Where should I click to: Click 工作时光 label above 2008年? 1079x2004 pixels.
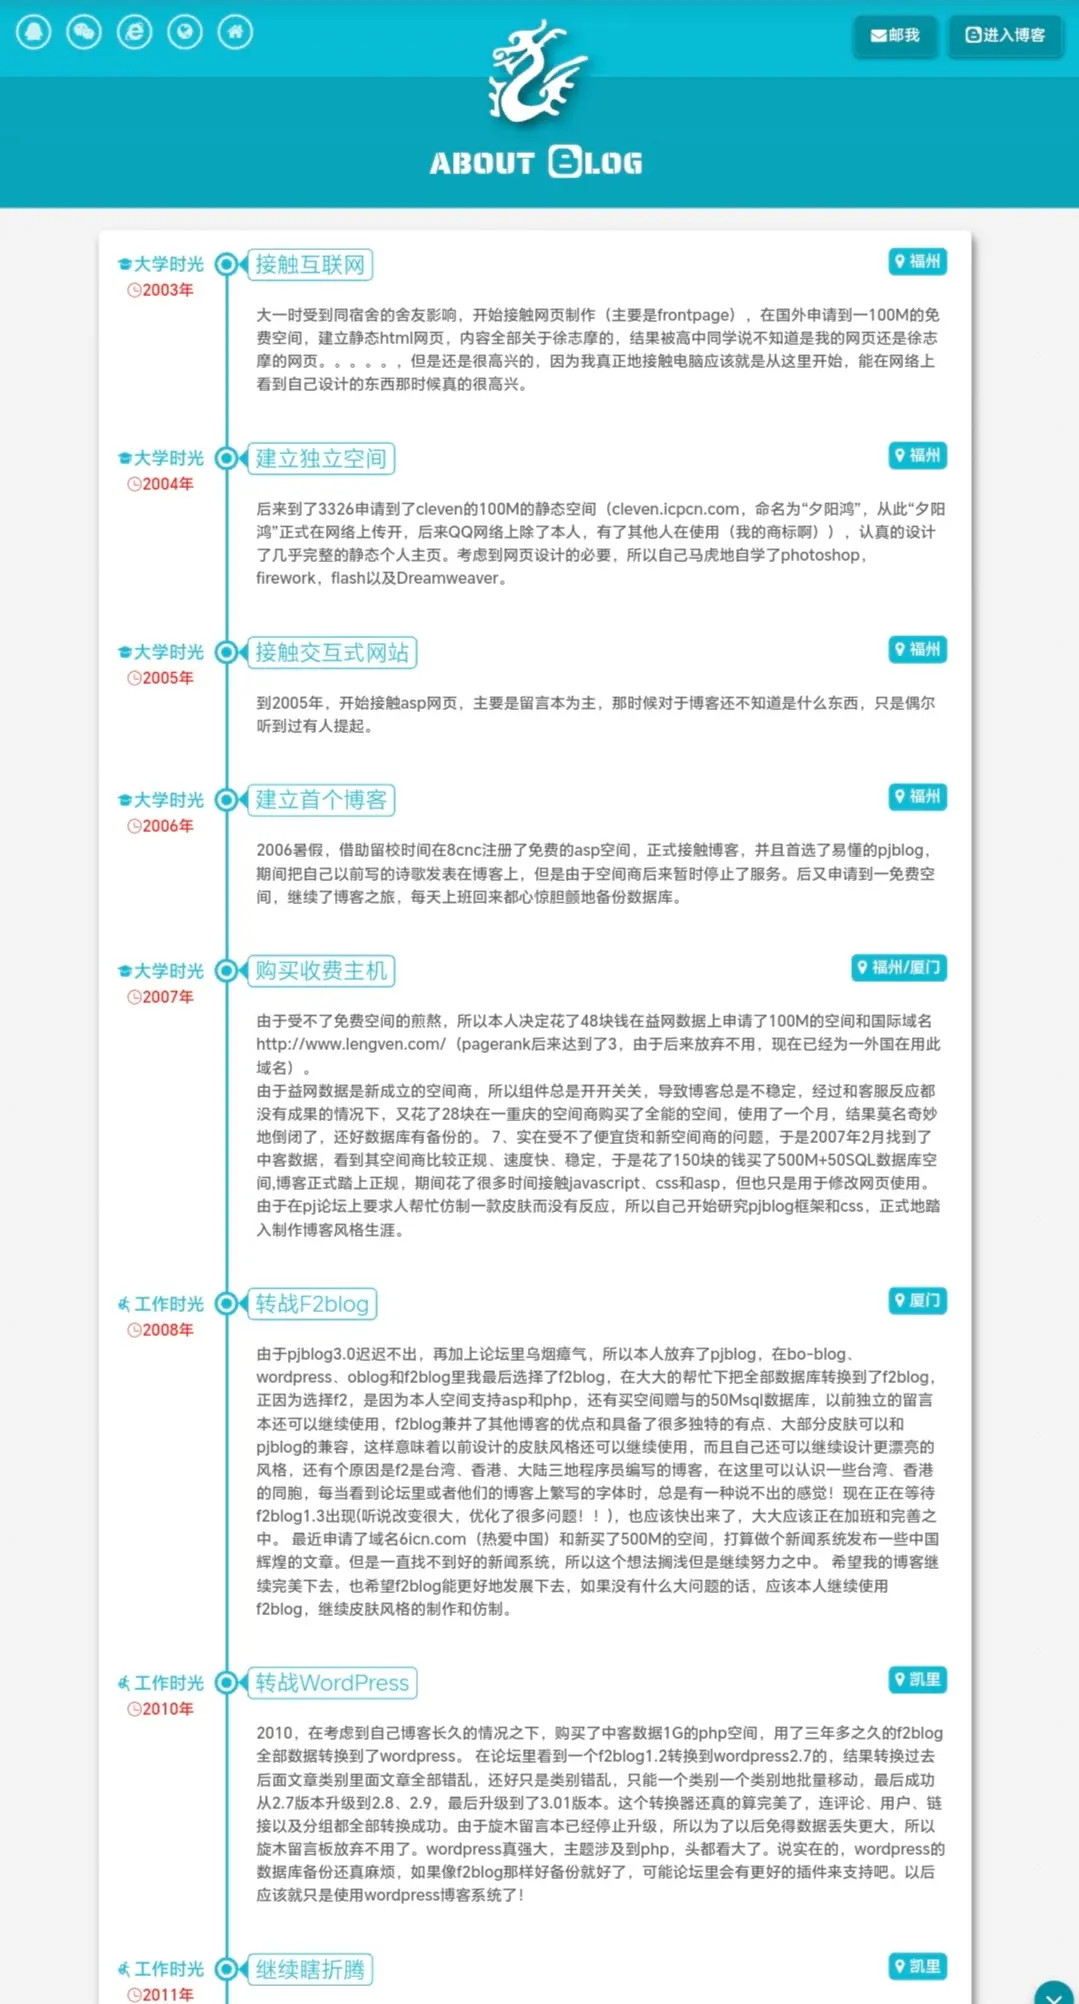161,1304
